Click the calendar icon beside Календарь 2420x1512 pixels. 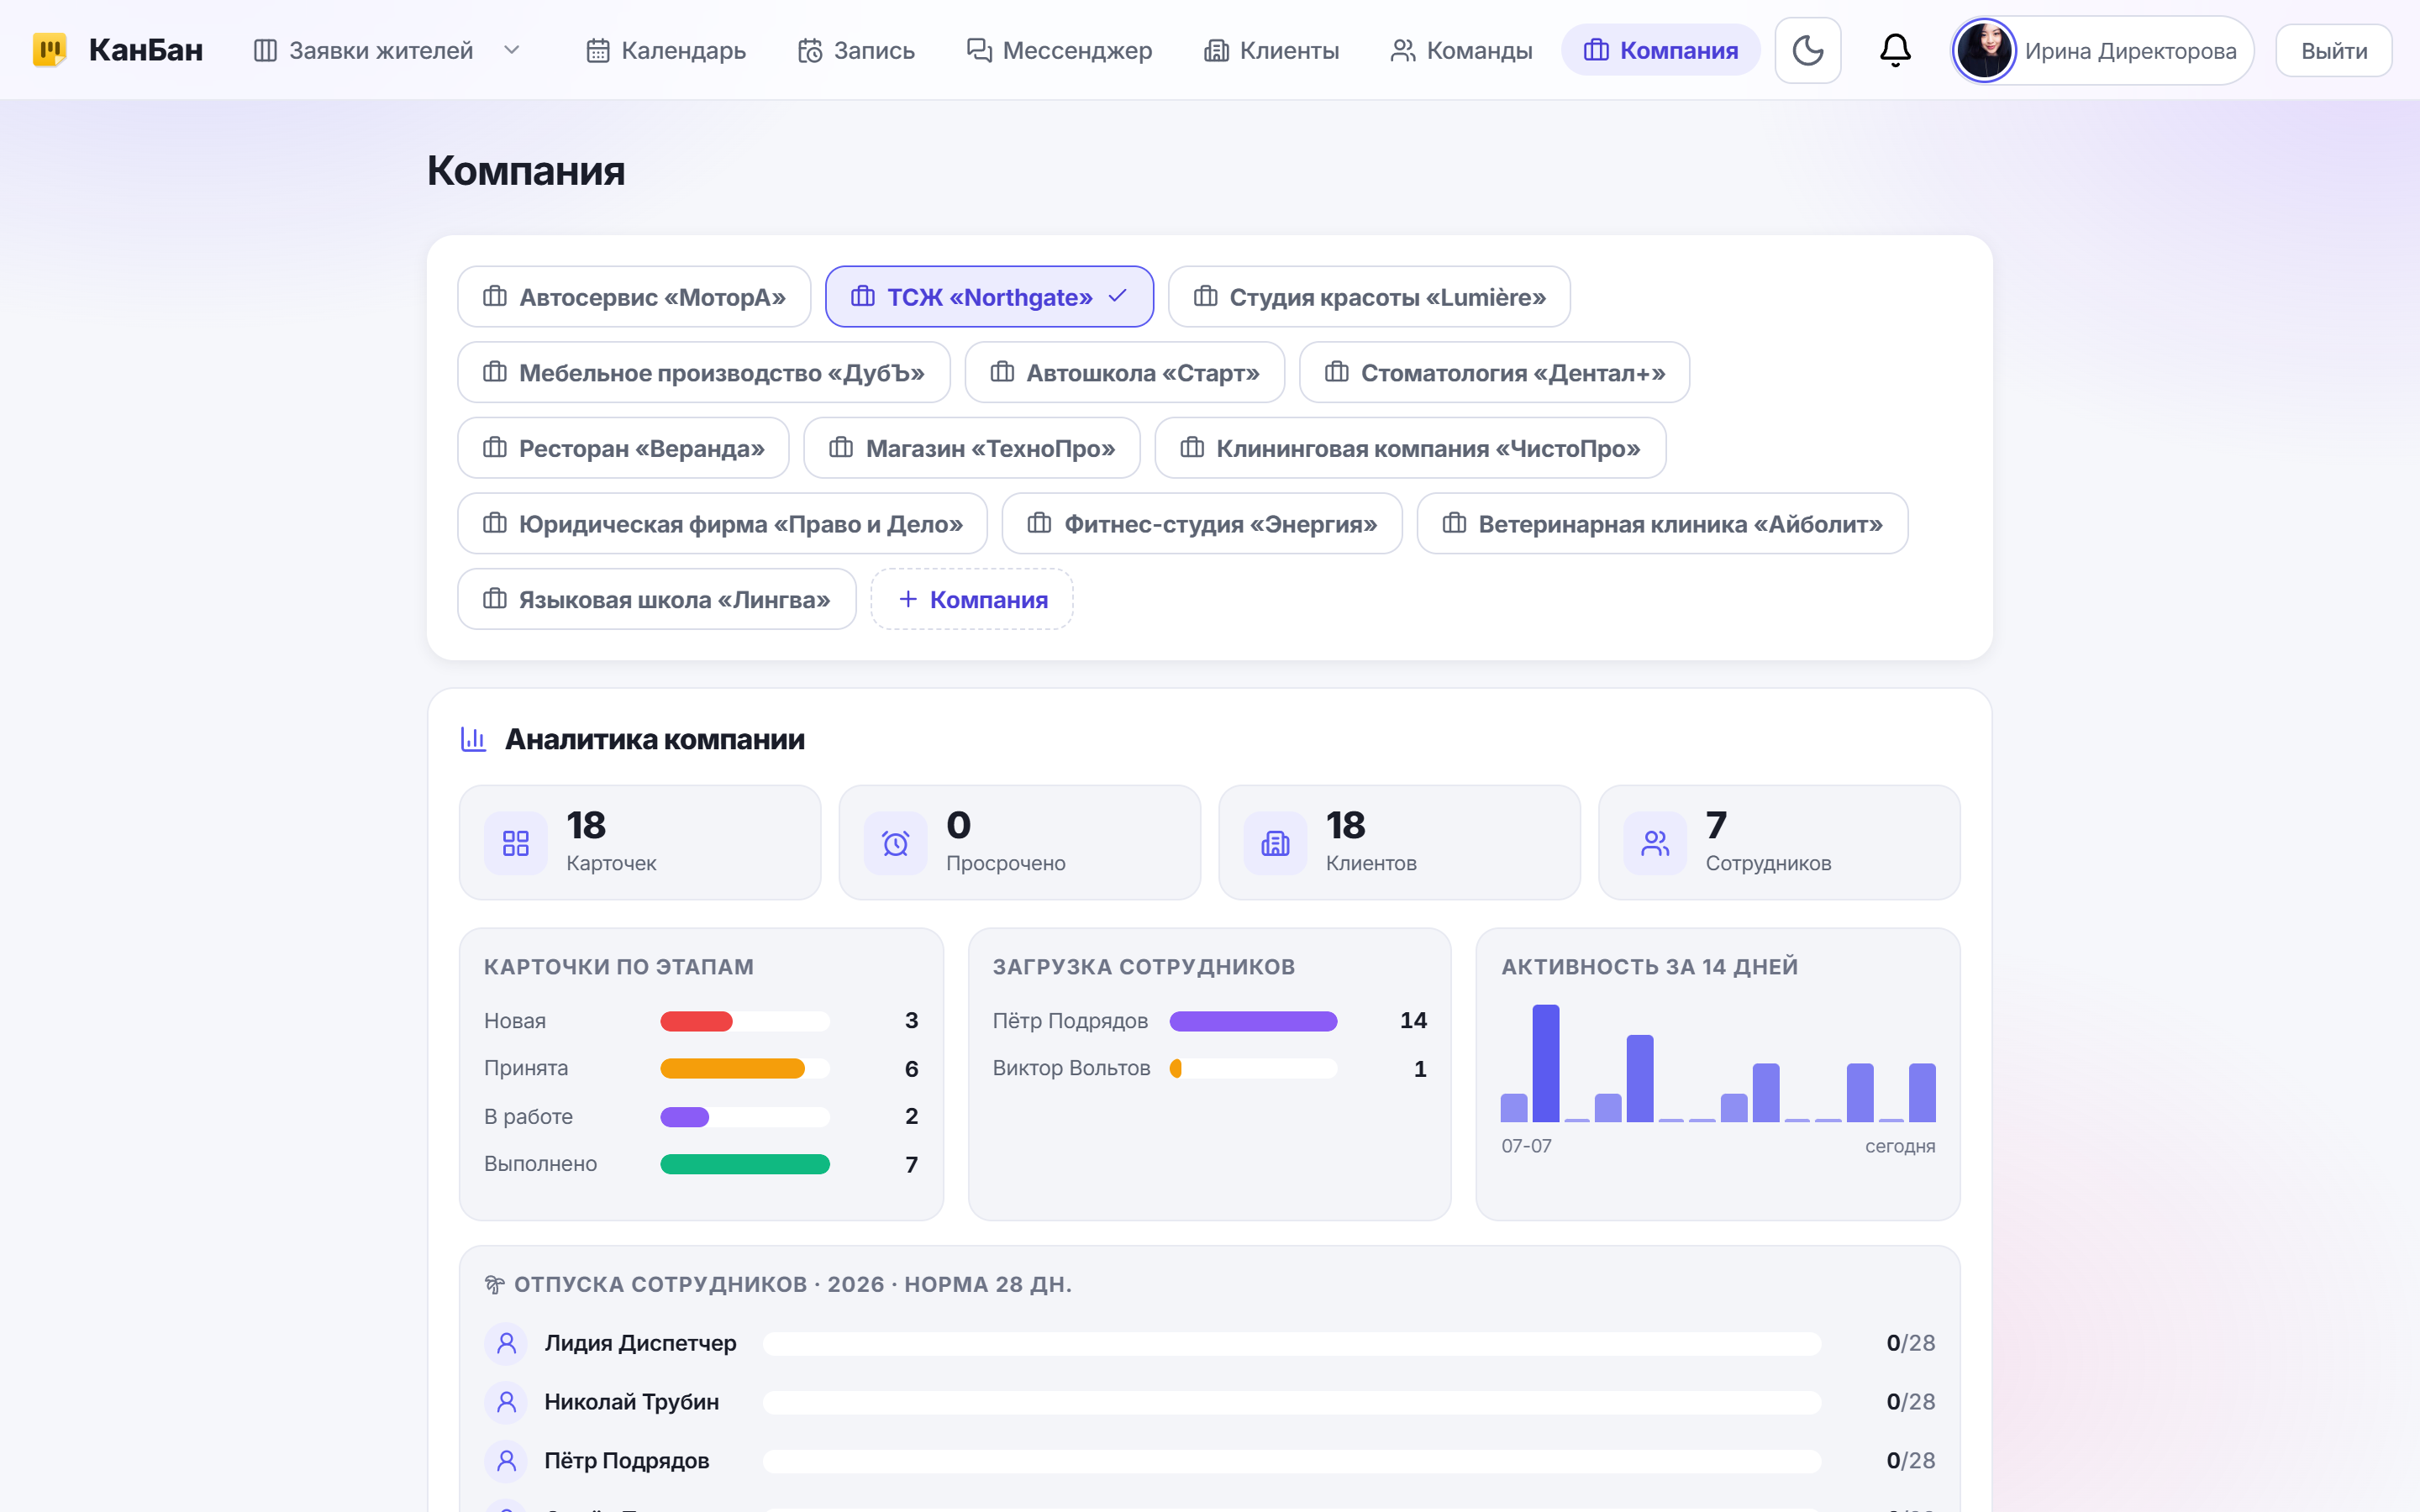pyautogui.click(x=598, y=50)
